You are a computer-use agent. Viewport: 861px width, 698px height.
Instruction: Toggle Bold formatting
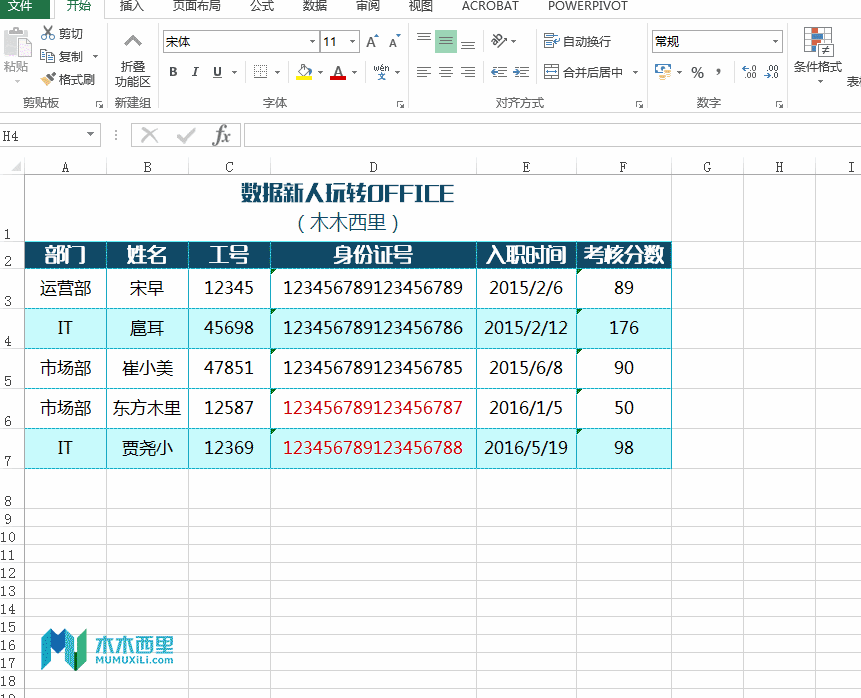tap(174, 72)
